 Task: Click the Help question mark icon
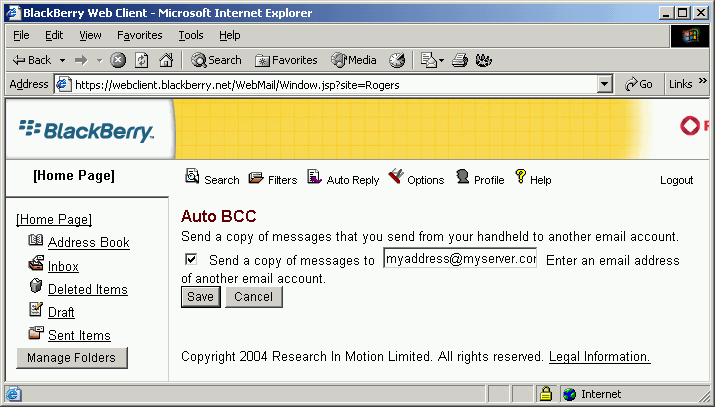[x=520, y=176]
